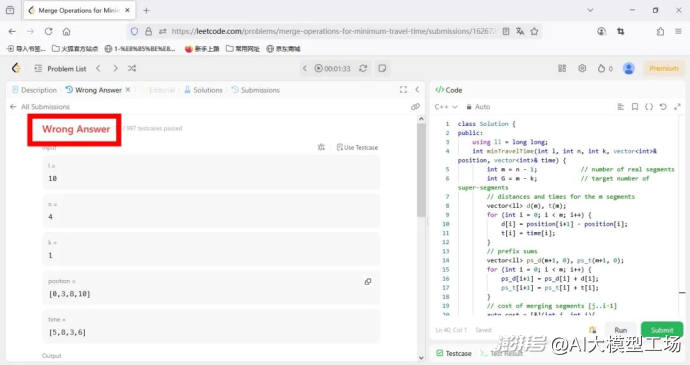
Task: Switch to the Solutions tab
Action: (203, 90)
